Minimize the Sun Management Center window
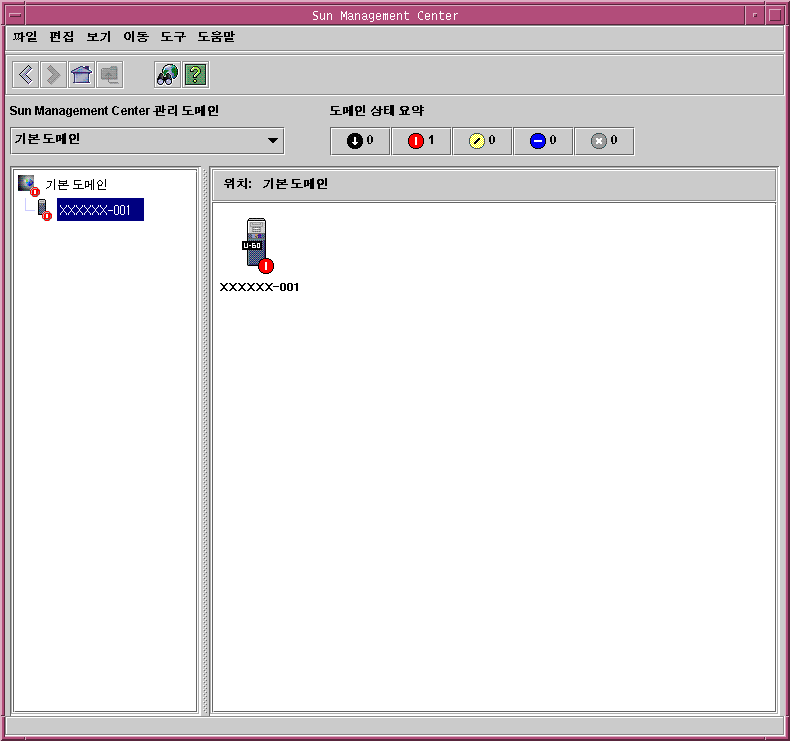This screenshot has width=790, height=741. coord(755,15)
